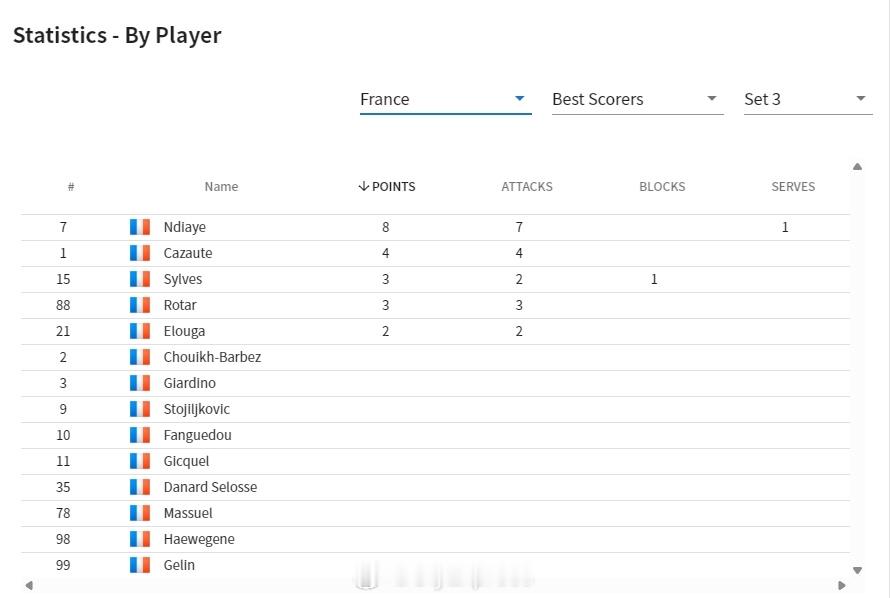This screenshot has width=890, height=598.
Task: Select the Danard Selosse player name
Action: tap(210, 487)
